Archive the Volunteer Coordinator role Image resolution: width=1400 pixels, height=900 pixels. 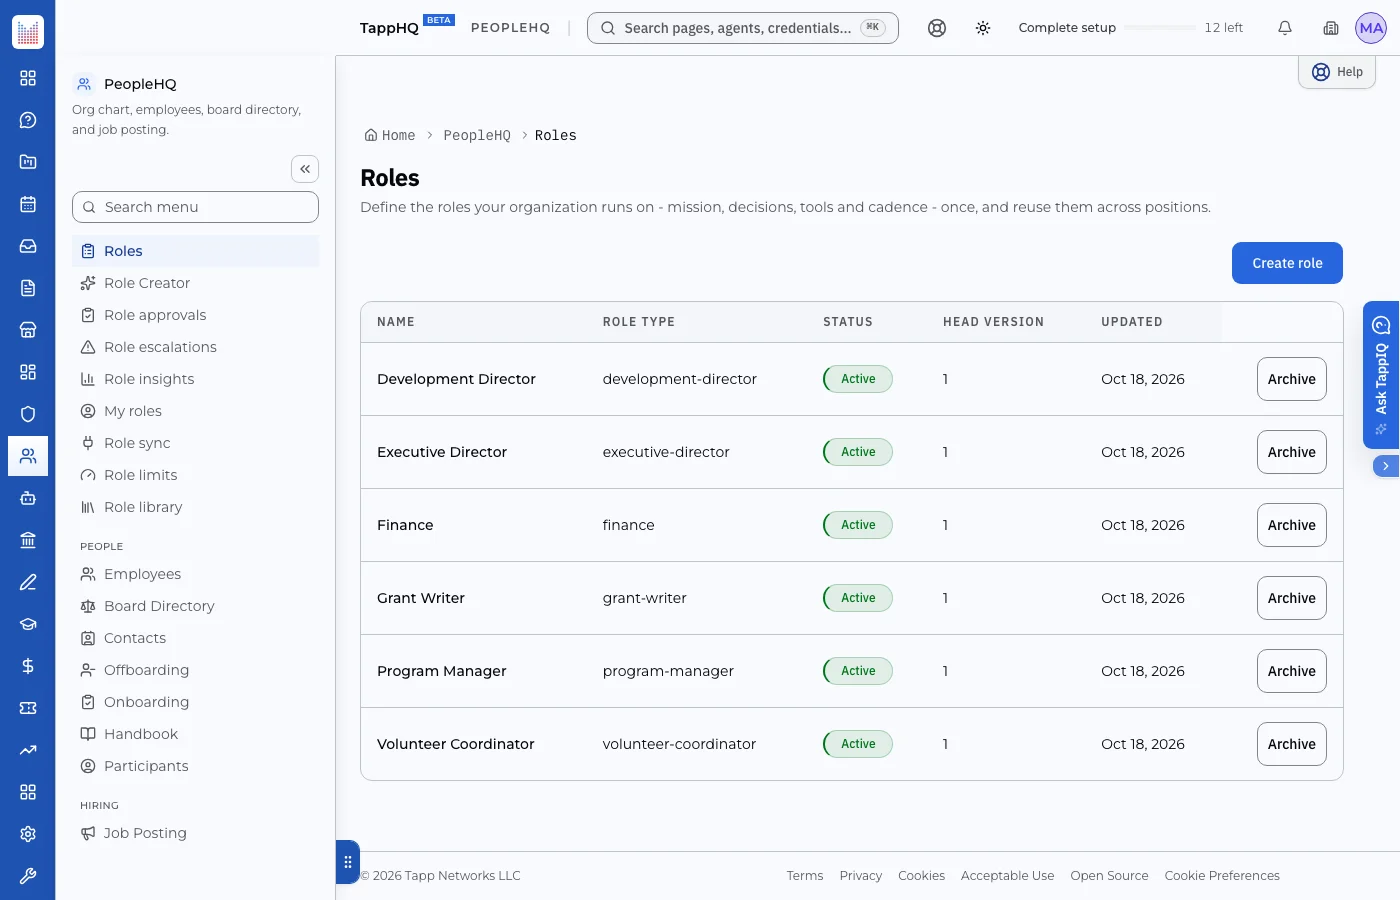tap(1292, 744)
